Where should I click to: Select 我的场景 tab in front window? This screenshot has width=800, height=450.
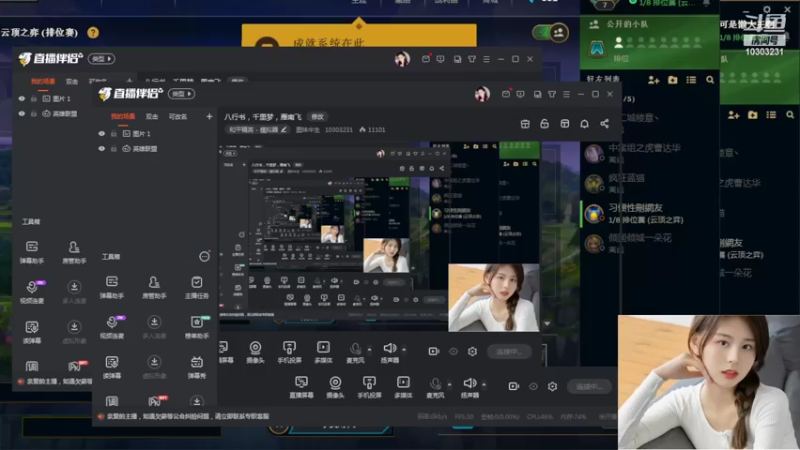123,117
